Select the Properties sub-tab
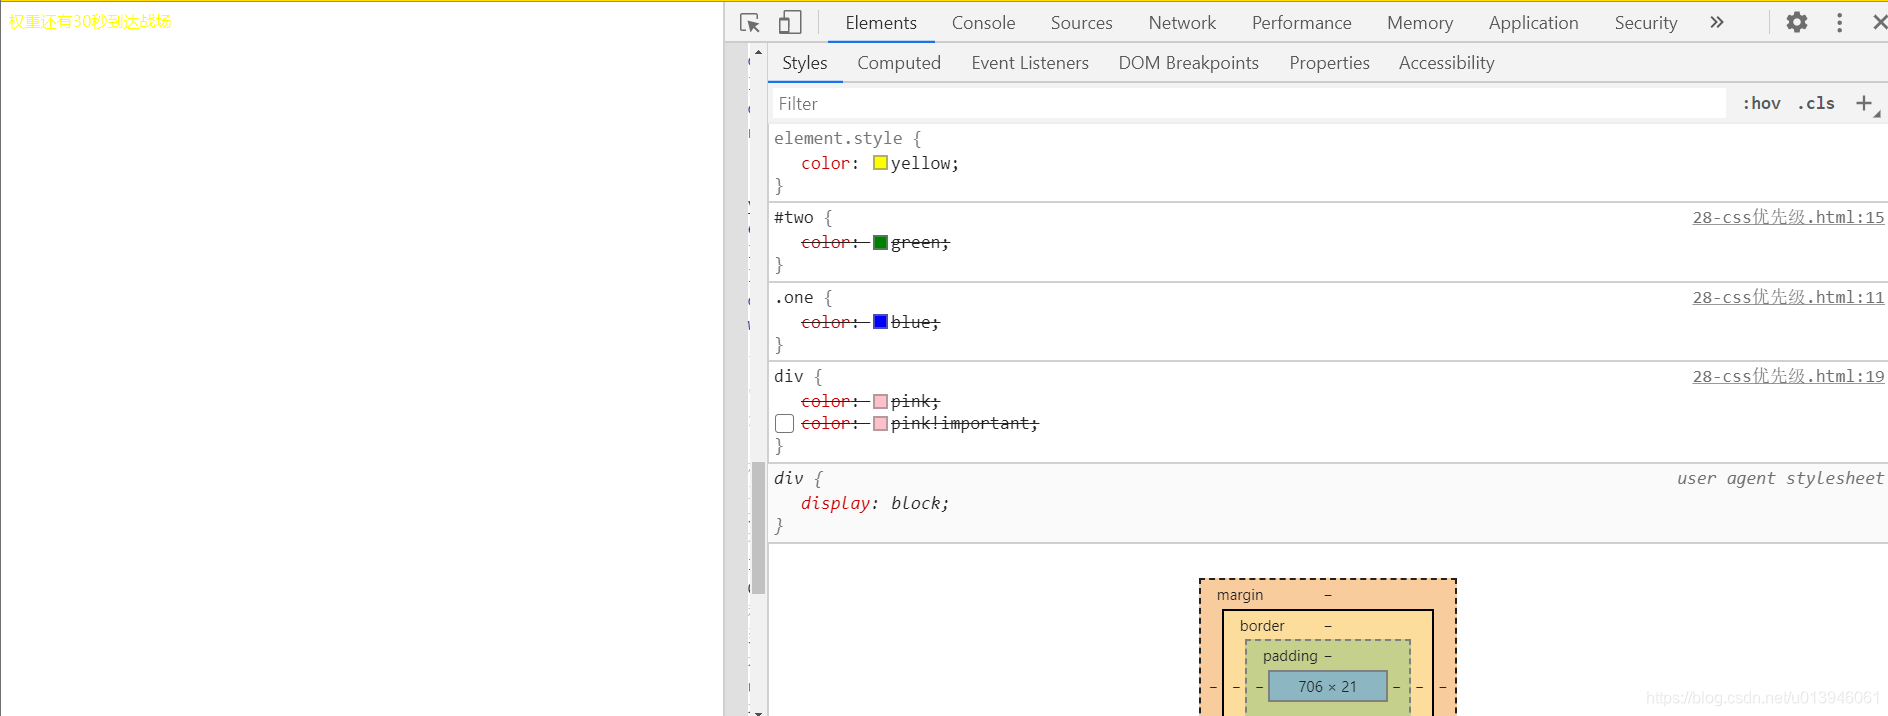Image resolution: width=1888 pixels, height=716 pixels. pos(1329,63)
